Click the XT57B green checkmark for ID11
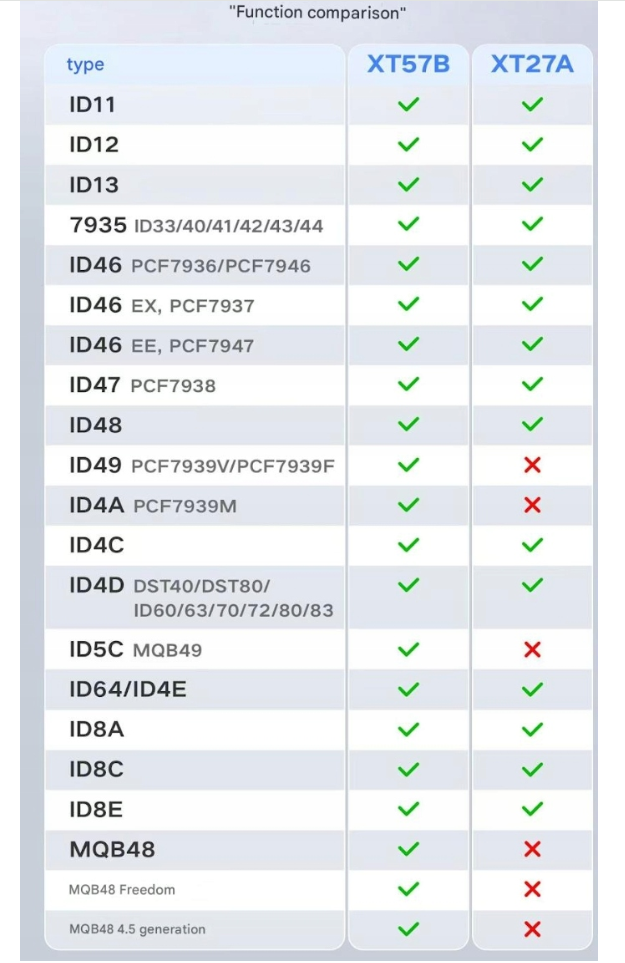Image resolution: width=625 pixels, height=963 pixels. click(408, 104)
